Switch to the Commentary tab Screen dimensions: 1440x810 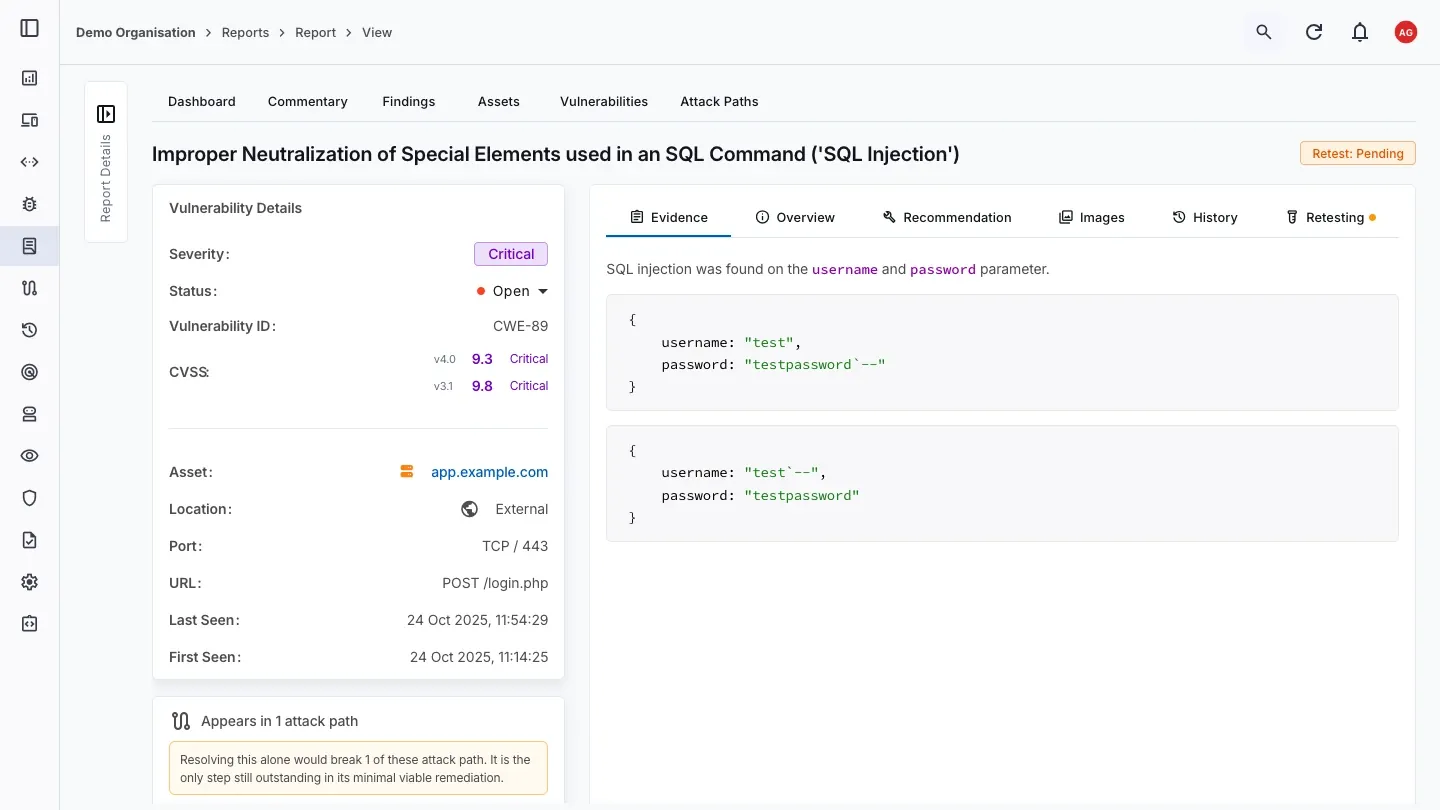click(308, 101)
